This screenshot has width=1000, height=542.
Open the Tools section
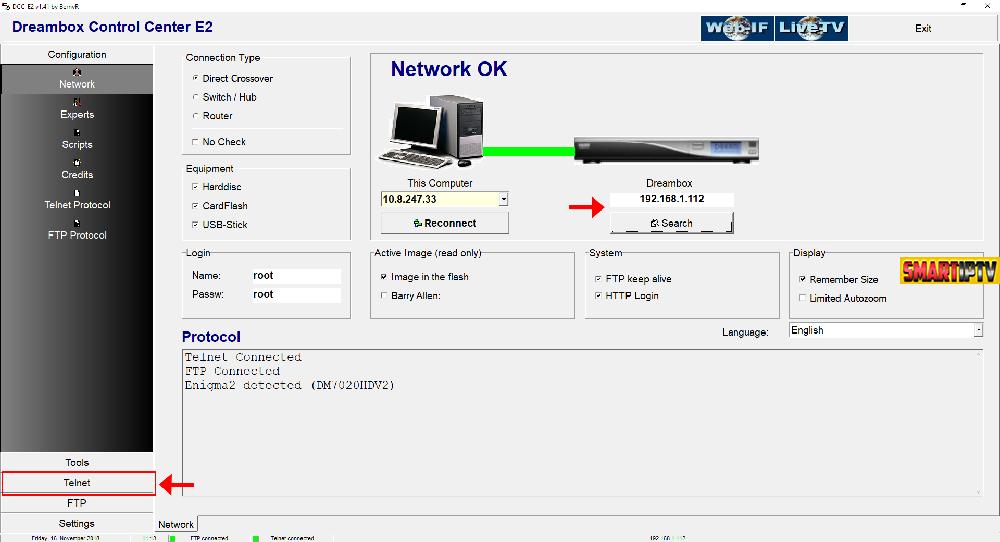pos(77,462)
